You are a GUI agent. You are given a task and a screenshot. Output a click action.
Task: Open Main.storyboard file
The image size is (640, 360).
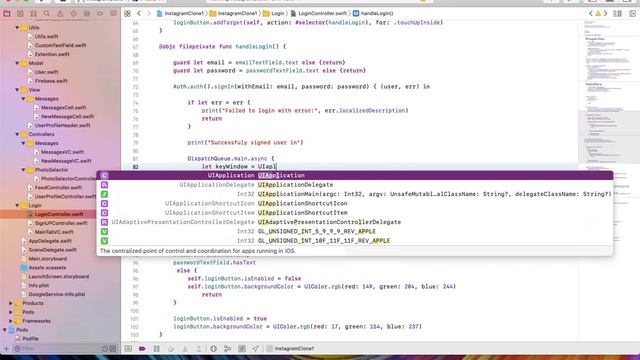(47, 259)
